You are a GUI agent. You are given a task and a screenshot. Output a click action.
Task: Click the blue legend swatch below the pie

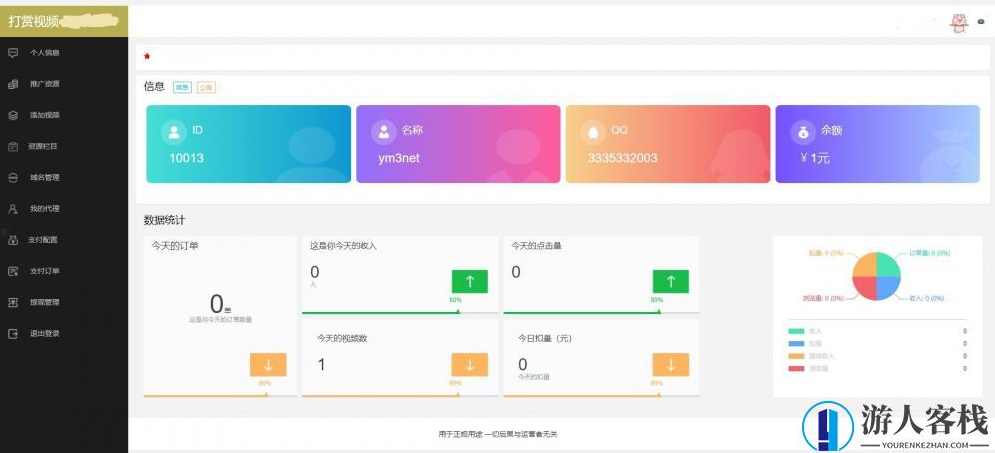(x=796, y=344)
